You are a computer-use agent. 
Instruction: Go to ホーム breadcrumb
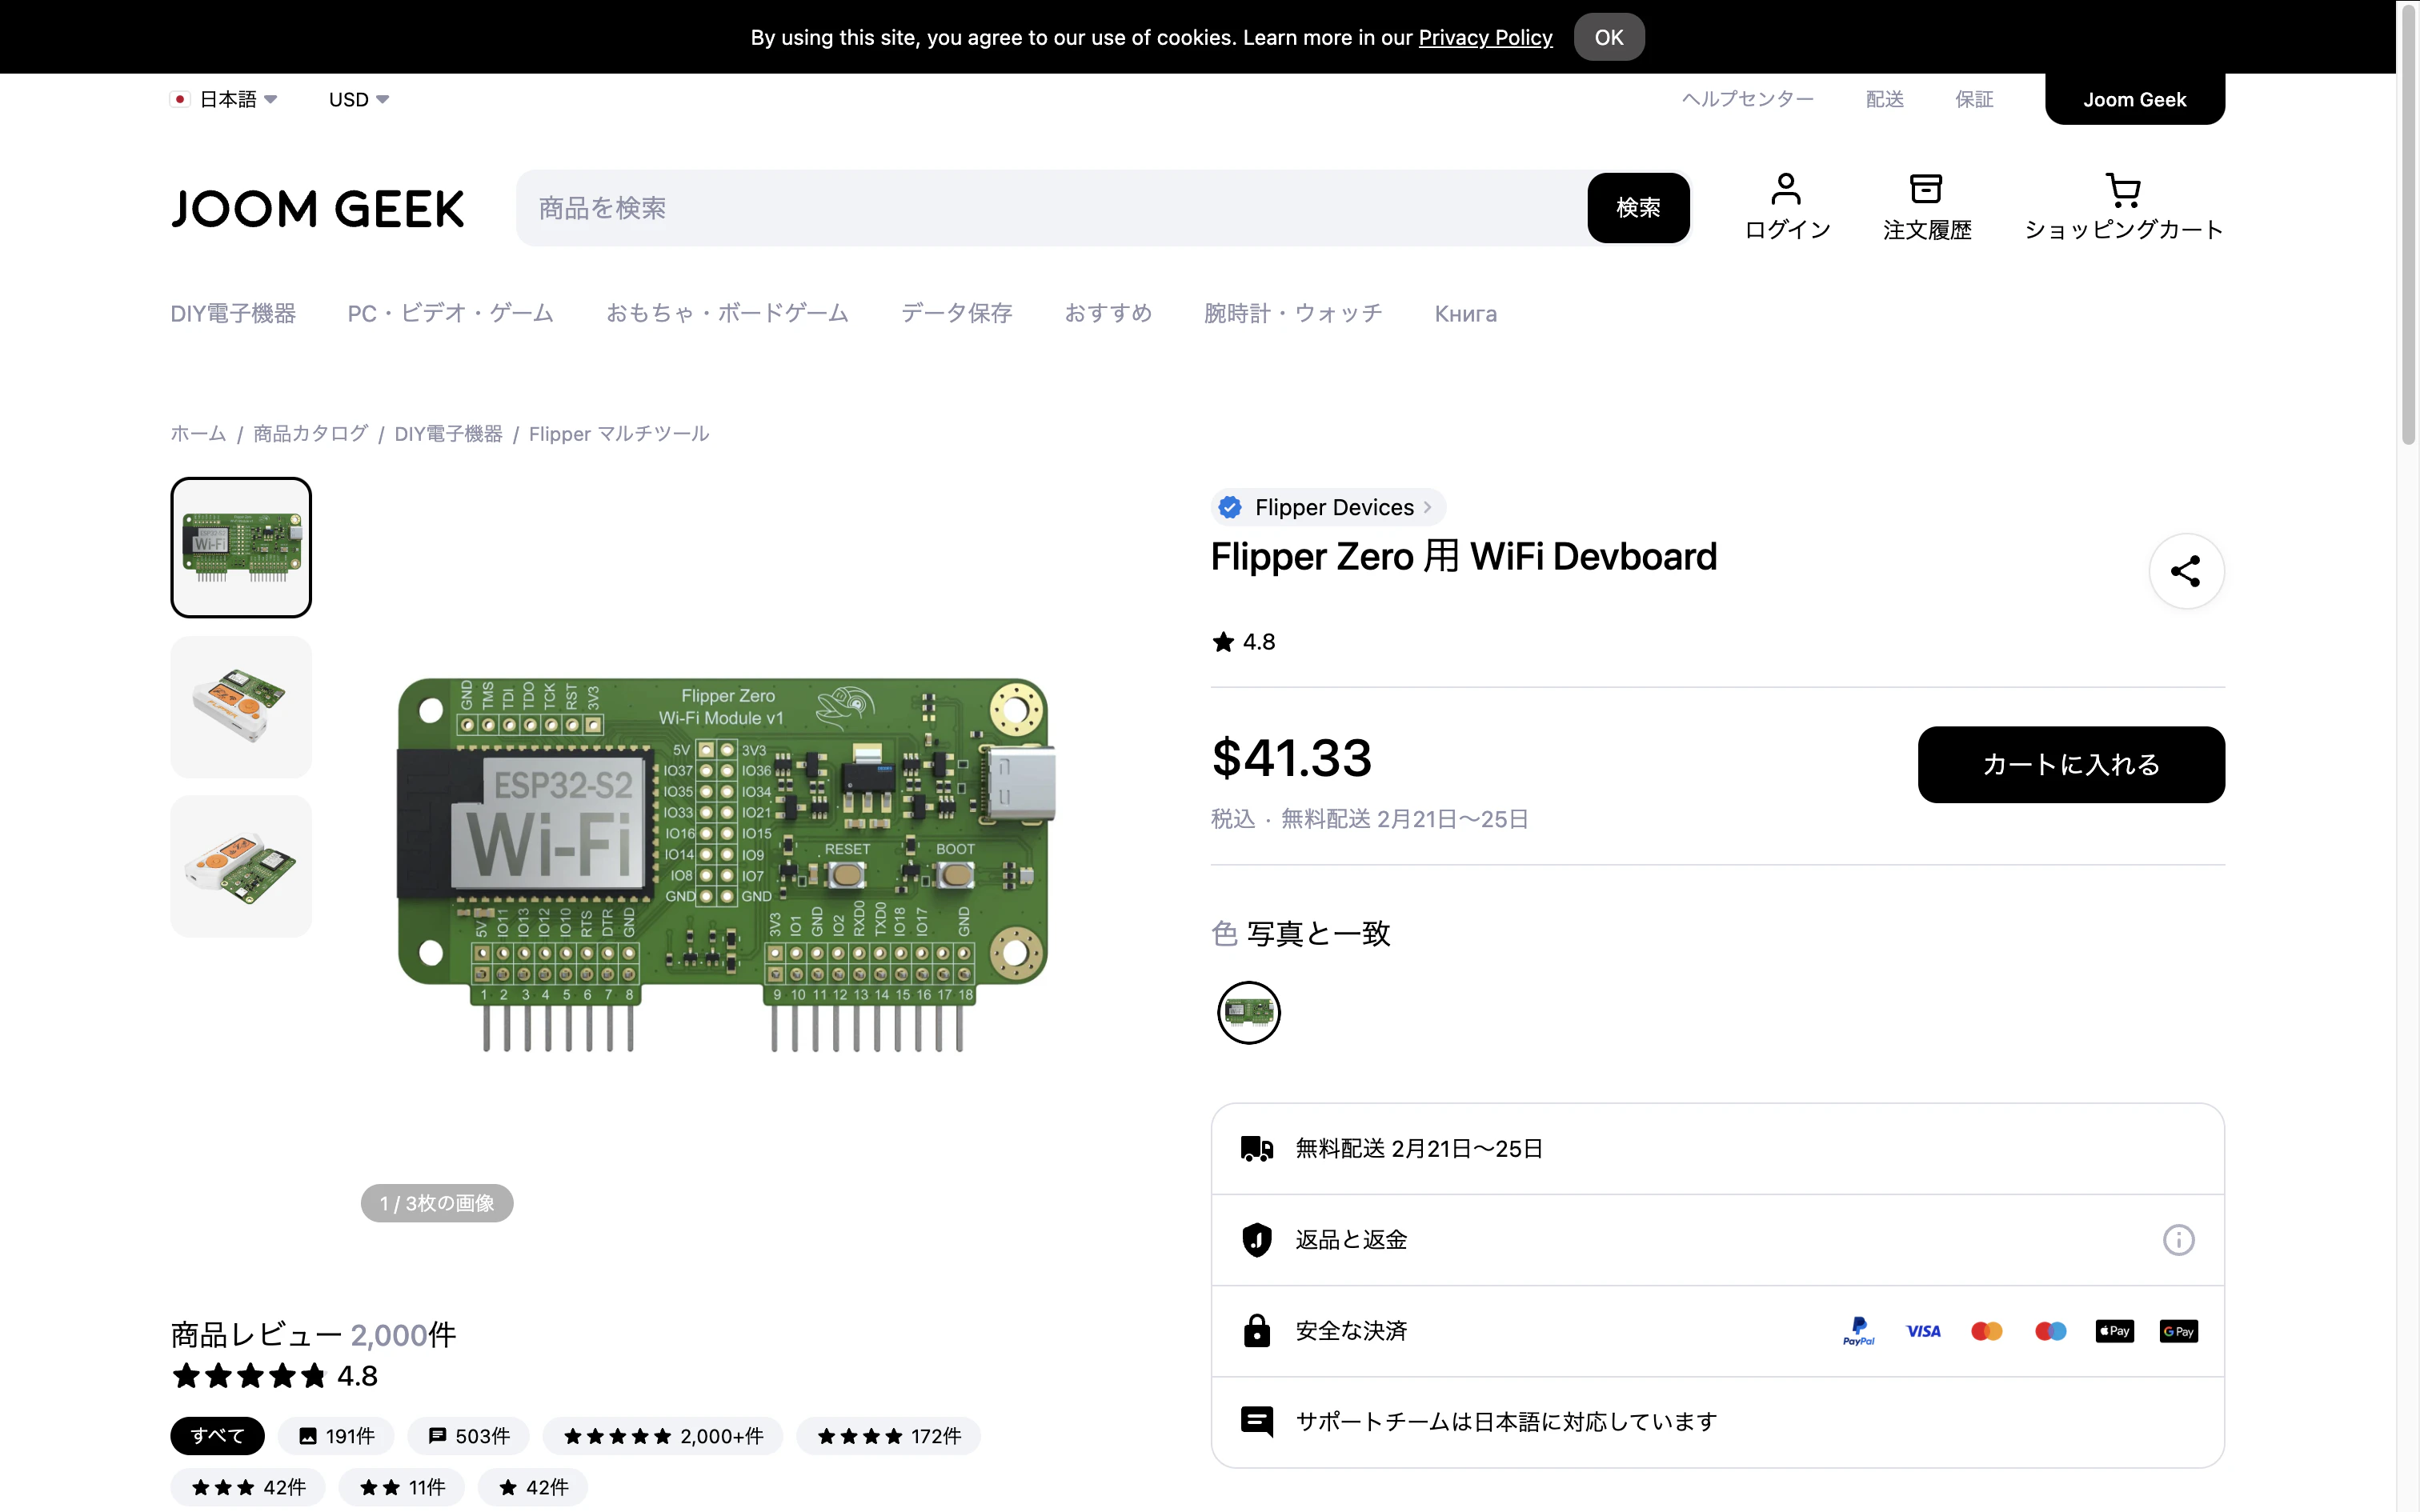198,434
